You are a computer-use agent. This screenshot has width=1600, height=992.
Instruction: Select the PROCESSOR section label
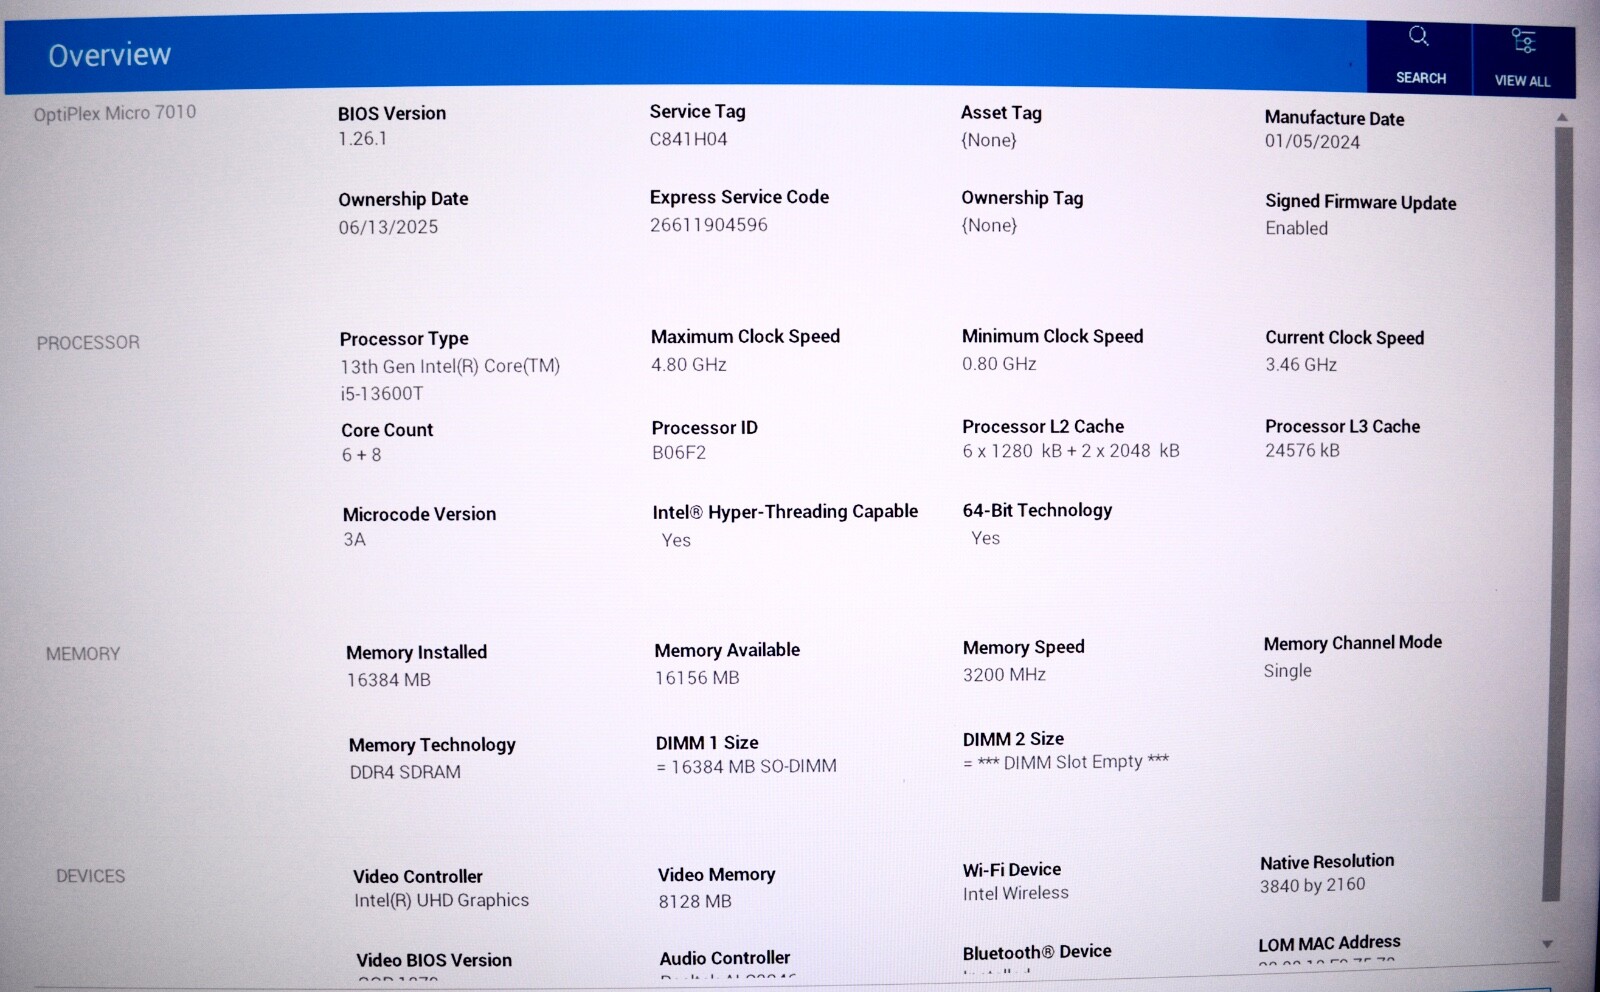click(x=88, y=343)
